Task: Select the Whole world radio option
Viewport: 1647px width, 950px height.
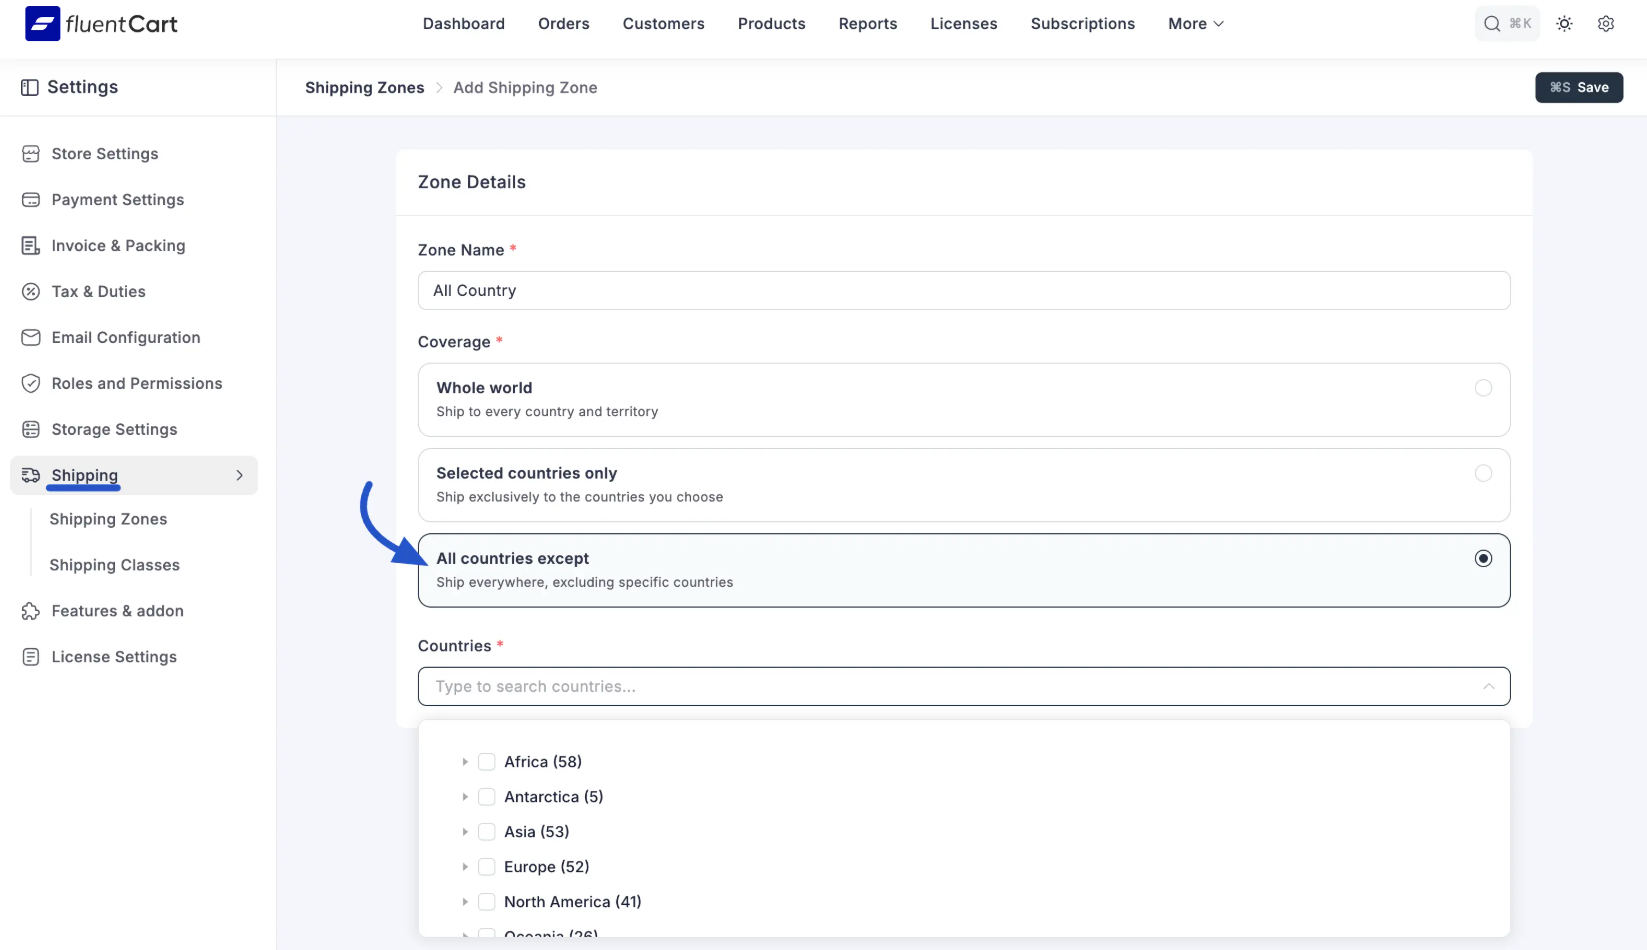Action: (1483, 388)
